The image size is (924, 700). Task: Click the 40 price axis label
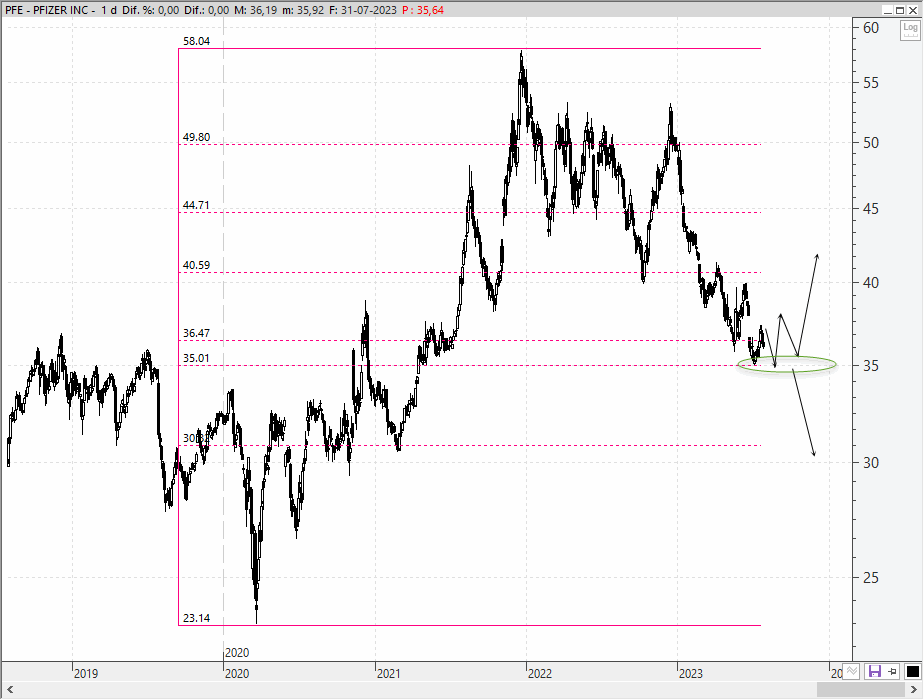(871, 283)
